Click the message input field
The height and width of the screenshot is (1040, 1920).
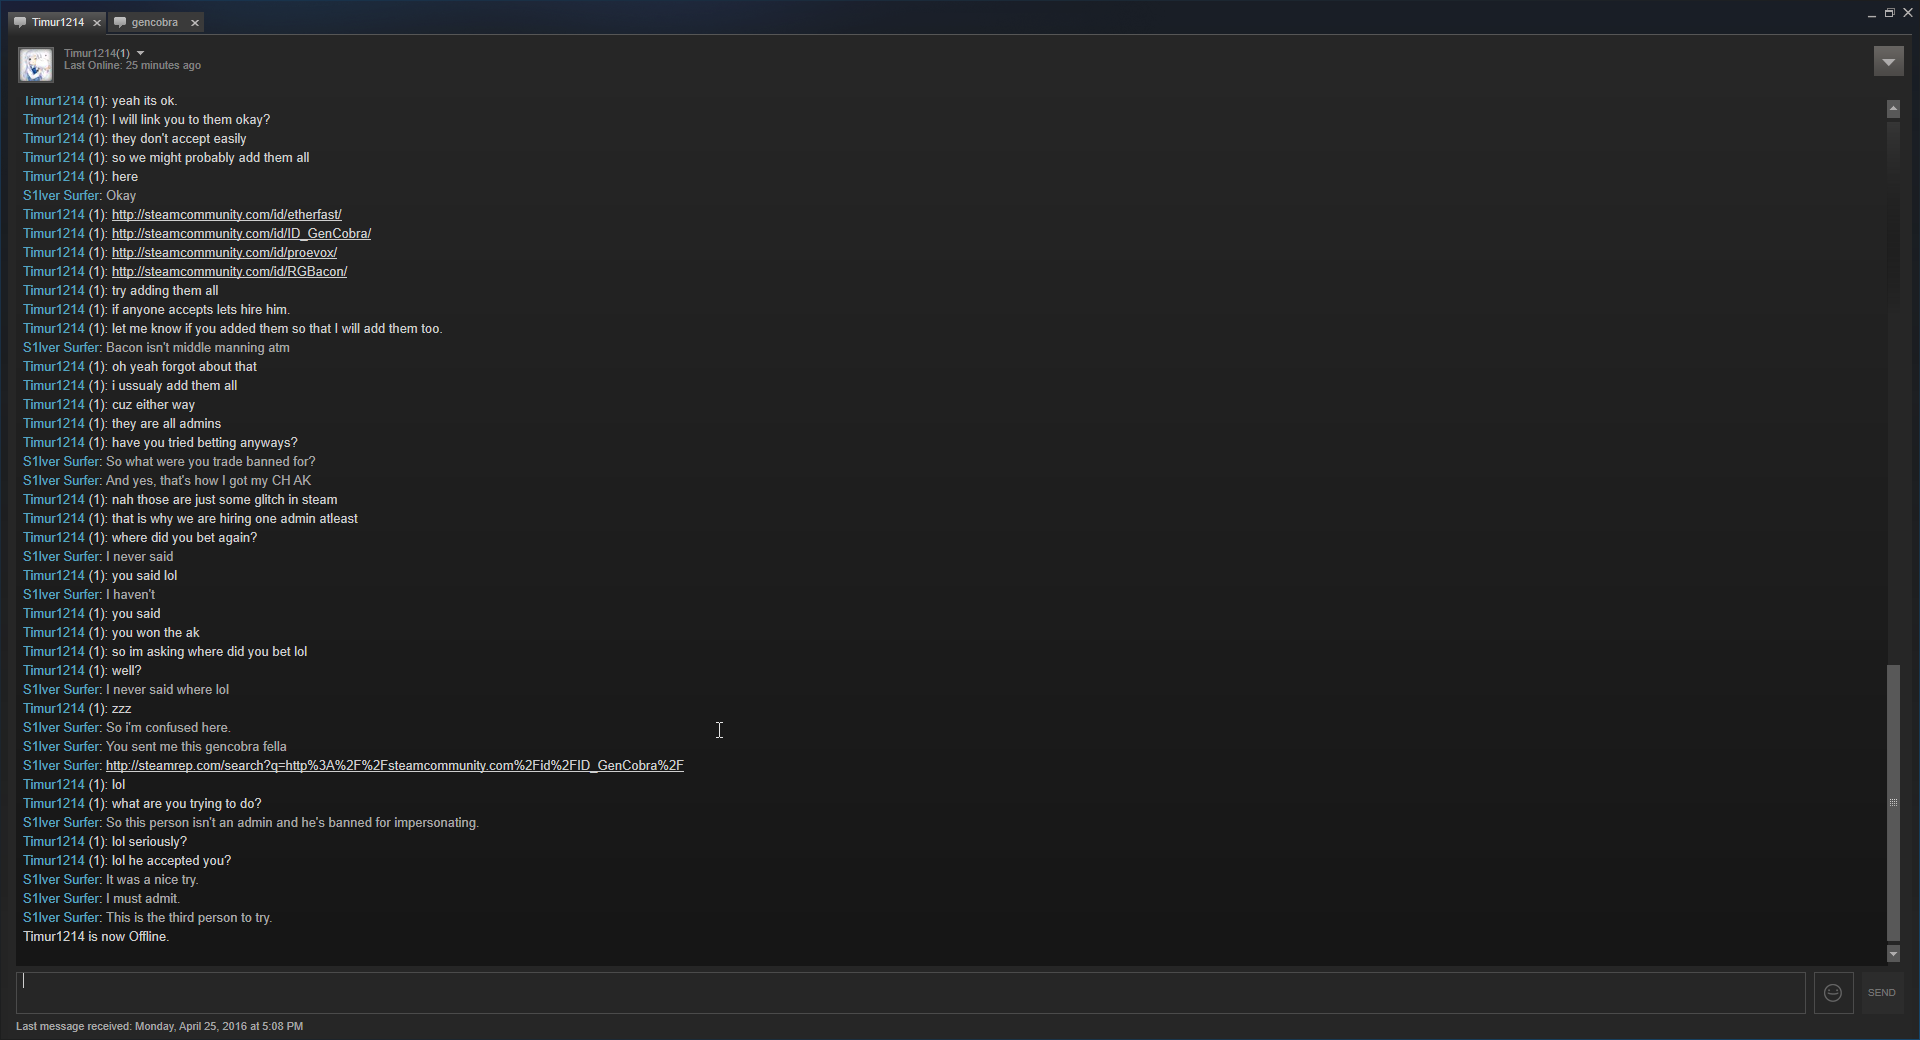[910, 993]
